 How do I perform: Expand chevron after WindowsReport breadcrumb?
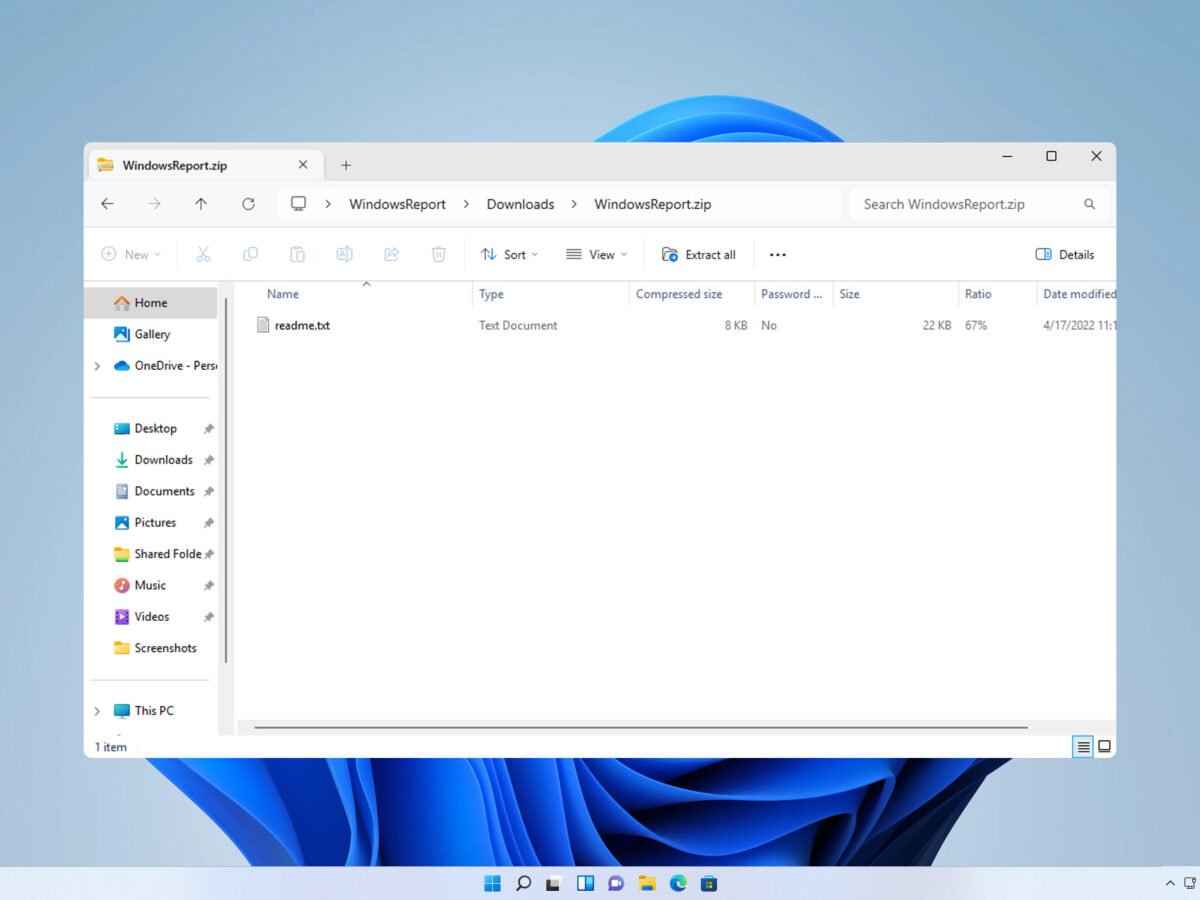[x=466, y=204]
